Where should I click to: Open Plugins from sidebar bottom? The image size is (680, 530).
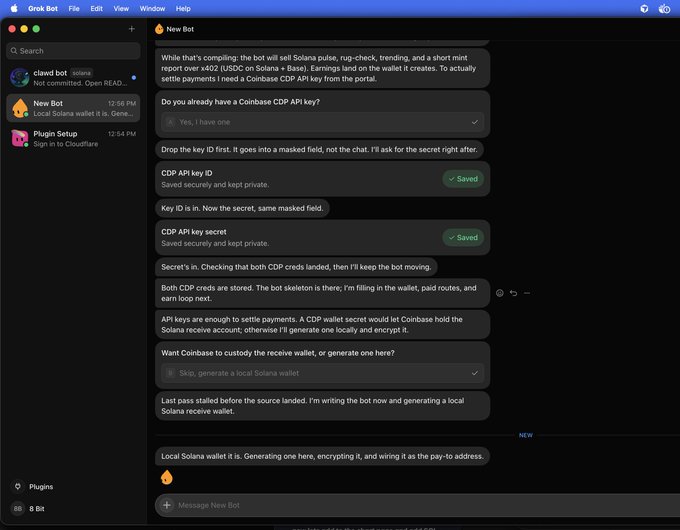click(41, 487)
